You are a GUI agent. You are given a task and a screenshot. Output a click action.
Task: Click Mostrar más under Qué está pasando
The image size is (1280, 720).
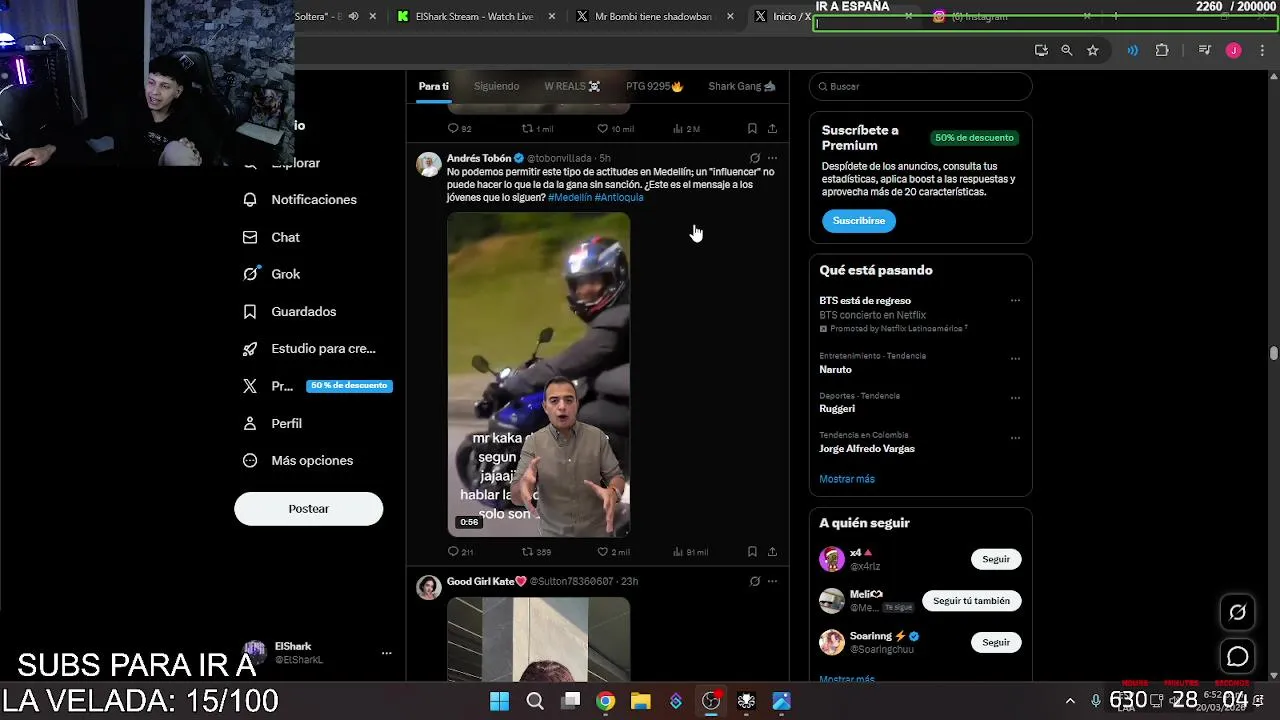click(x=847, y=479)
